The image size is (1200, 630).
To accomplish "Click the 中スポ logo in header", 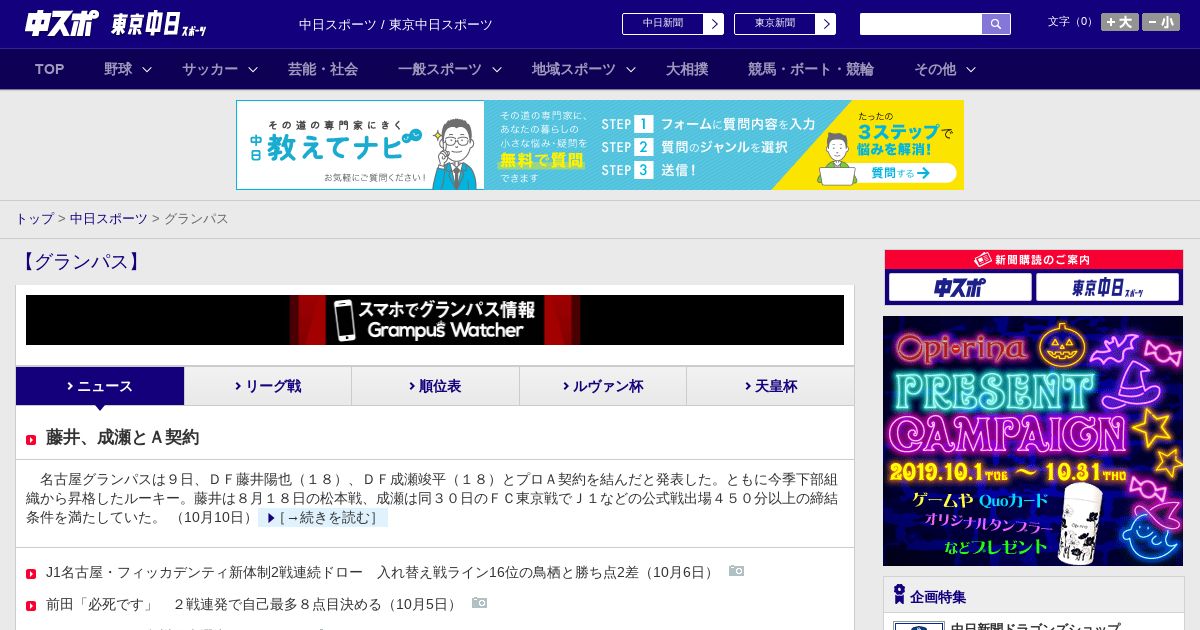I will pos(62,23).
